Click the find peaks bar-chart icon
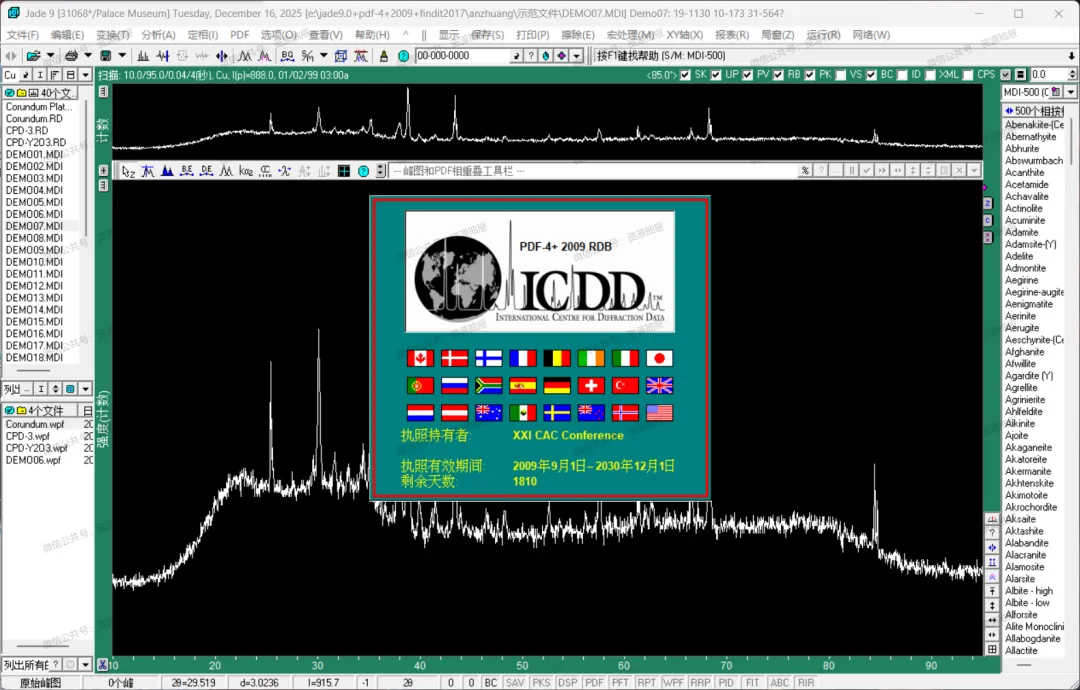1080x690 pixels. pos(143,56)
